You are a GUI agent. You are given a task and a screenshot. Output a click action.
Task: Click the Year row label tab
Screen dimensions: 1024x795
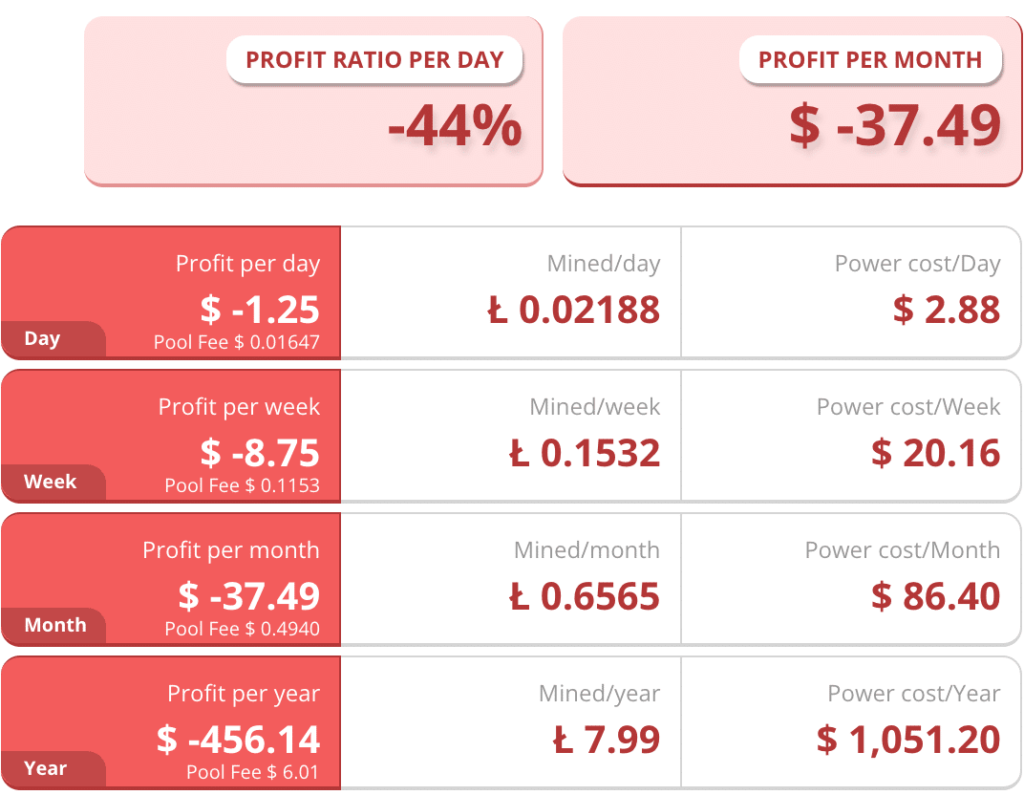45,768
